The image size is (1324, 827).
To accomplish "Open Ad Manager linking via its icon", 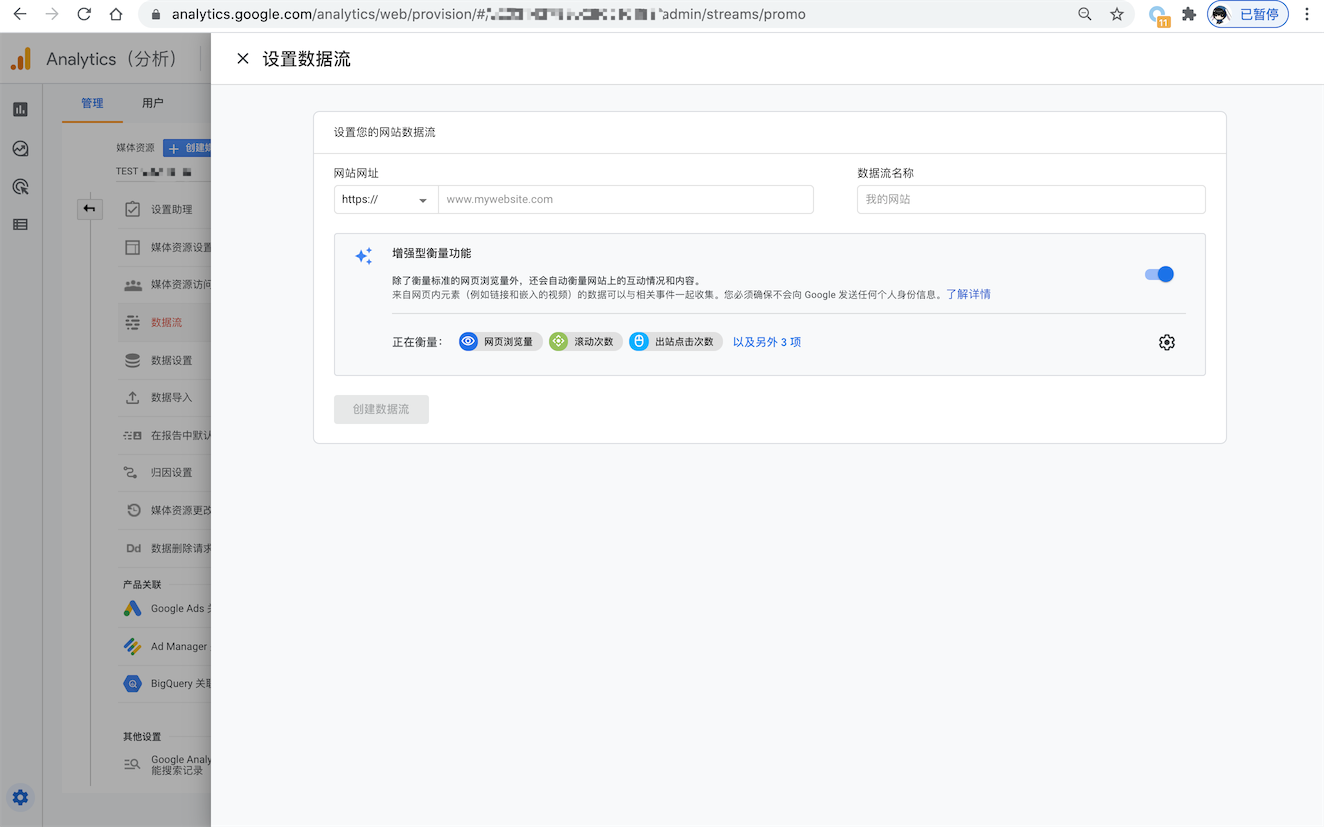I will [131, 645].
